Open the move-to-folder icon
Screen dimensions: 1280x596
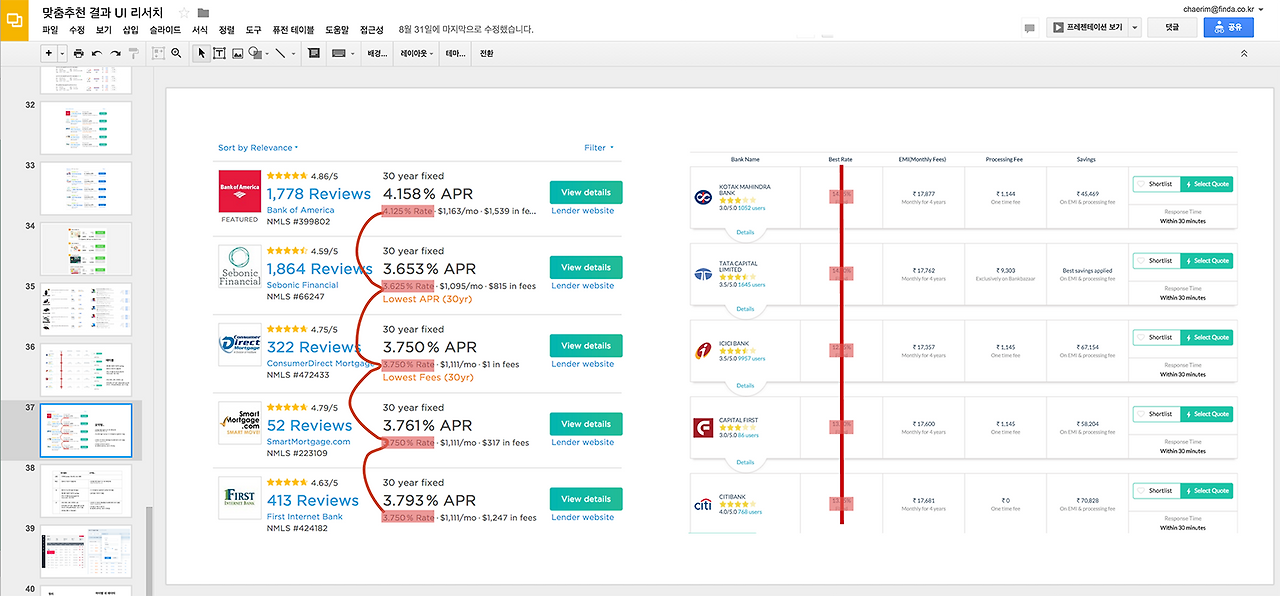tap(204, 12)
